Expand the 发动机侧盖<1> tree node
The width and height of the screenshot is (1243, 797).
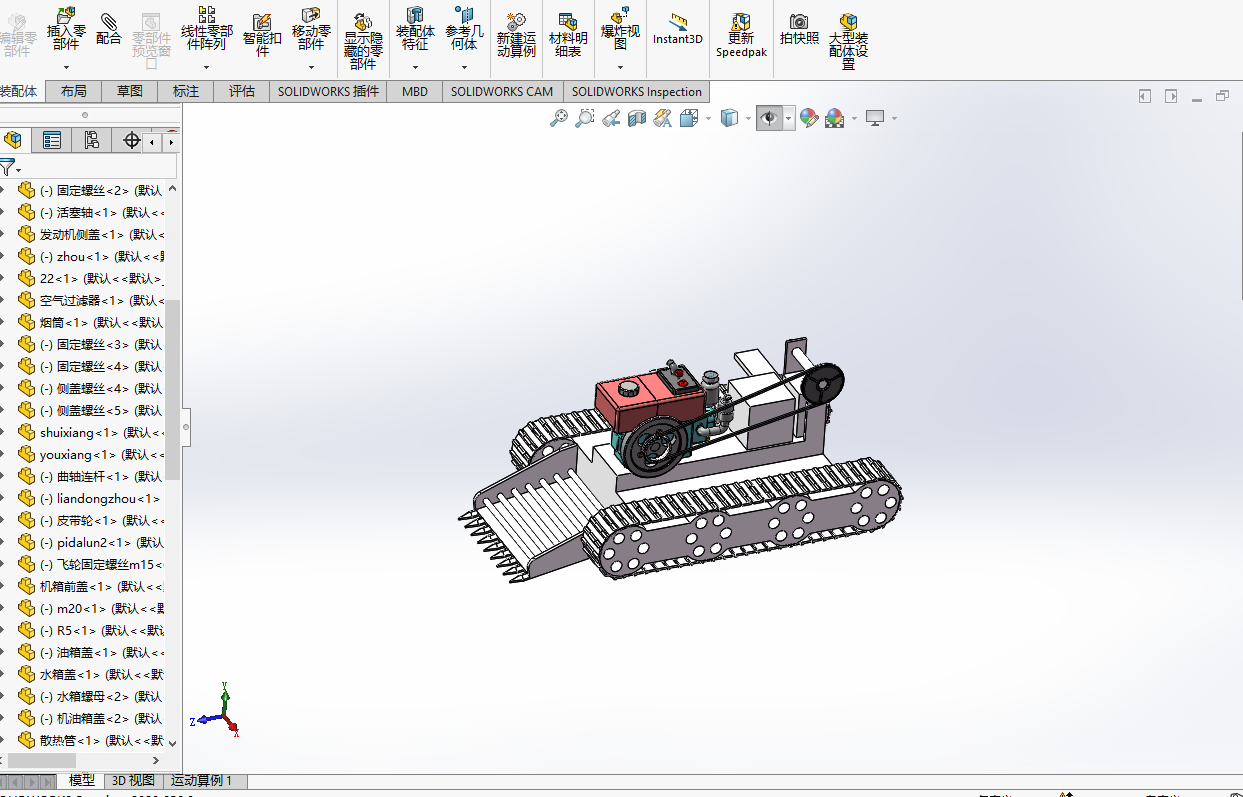[3, 234]
